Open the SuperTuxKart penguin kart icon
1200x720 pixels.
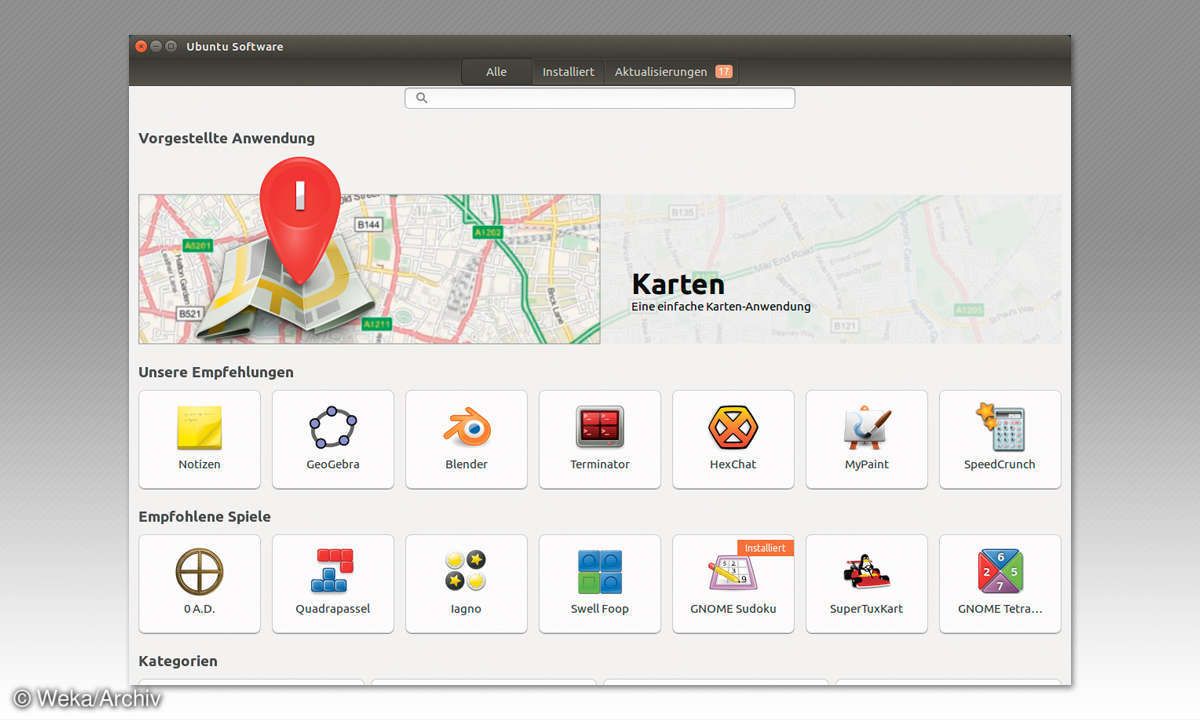coord(866,573)
